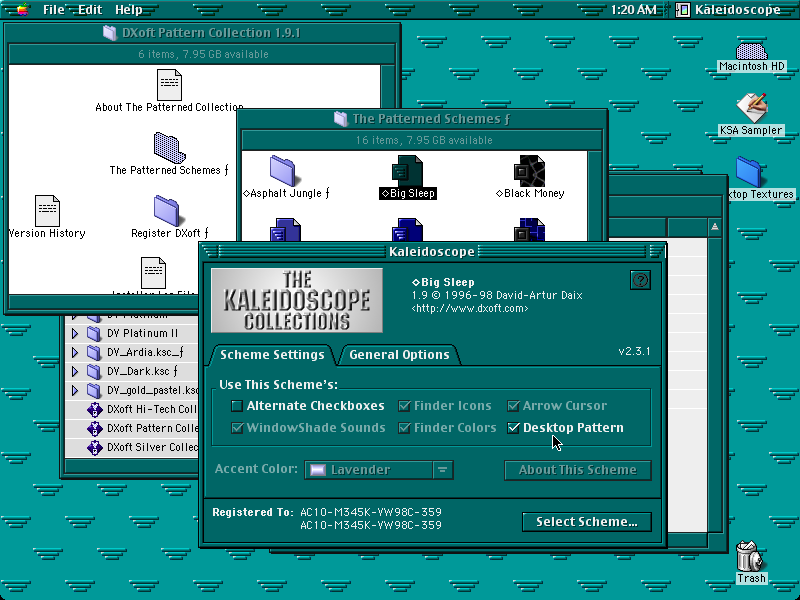800x600 pixels.
Task: Select the Black Money scheme icon
Action: (x=529, y=171)
